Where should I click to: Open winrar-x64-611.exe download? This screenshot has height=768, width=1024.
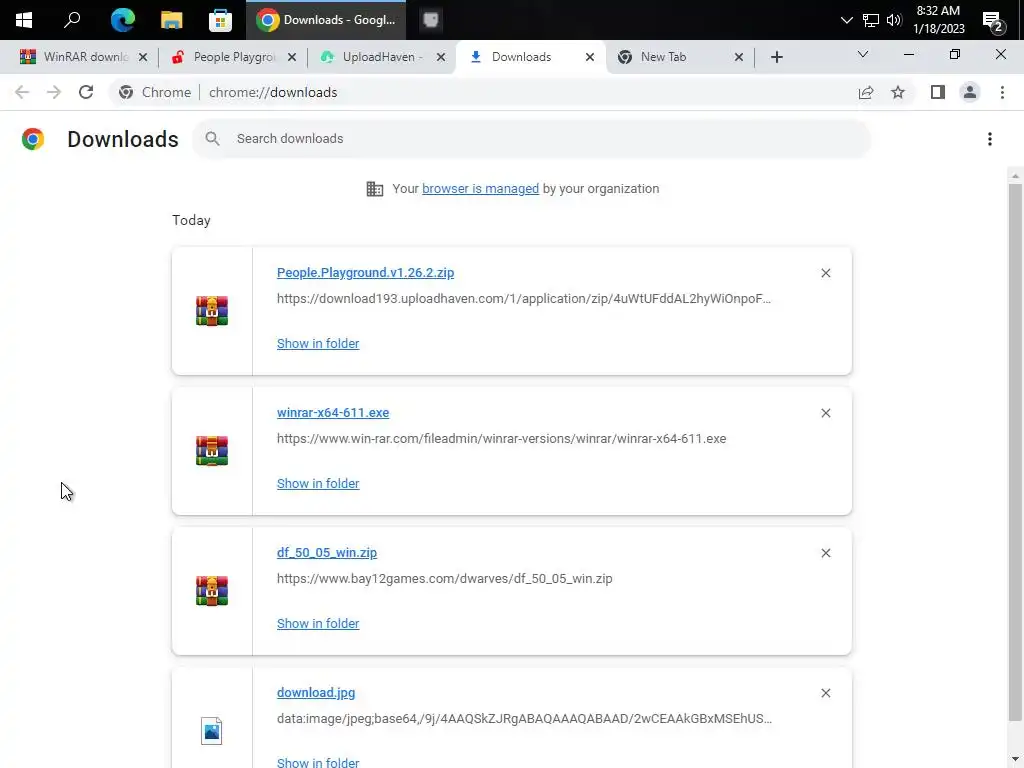[332, 413]
